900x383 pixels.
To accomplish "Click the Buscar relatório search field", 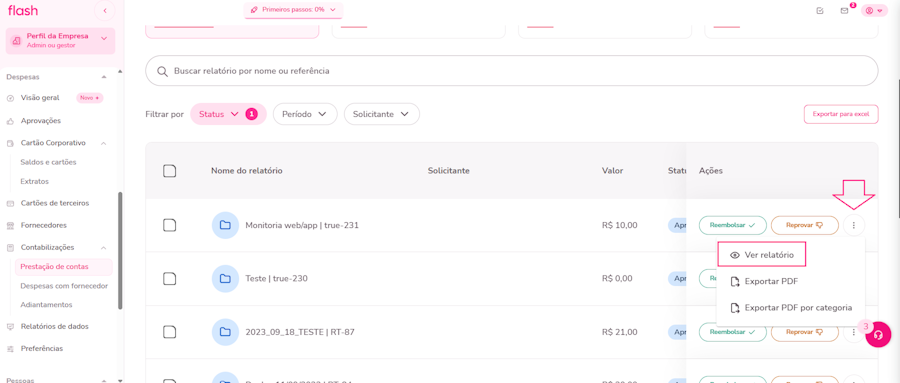I will (511, 71).
